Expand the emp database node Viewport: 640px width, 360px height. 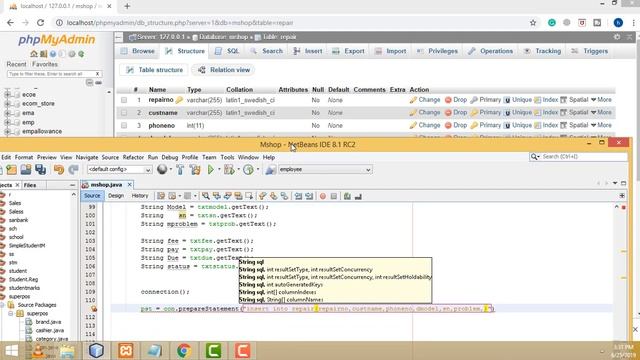7,122
